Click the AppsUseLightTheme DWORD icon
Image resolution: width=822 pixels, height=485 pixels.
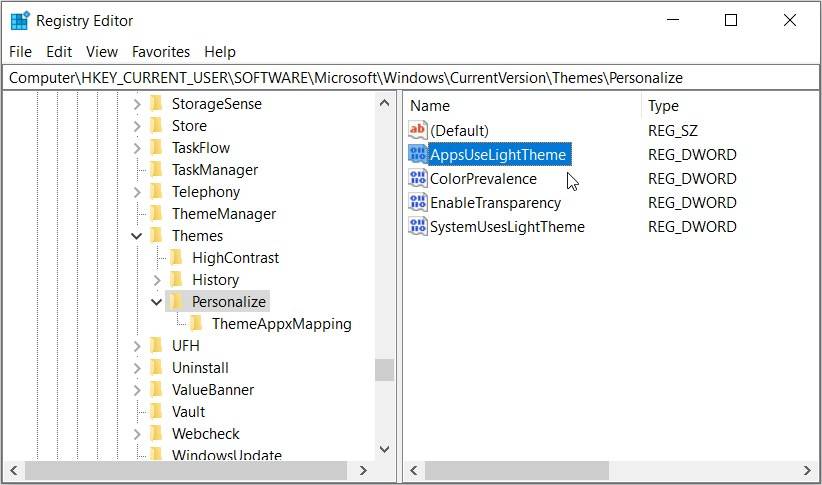[x=418, y=154]
